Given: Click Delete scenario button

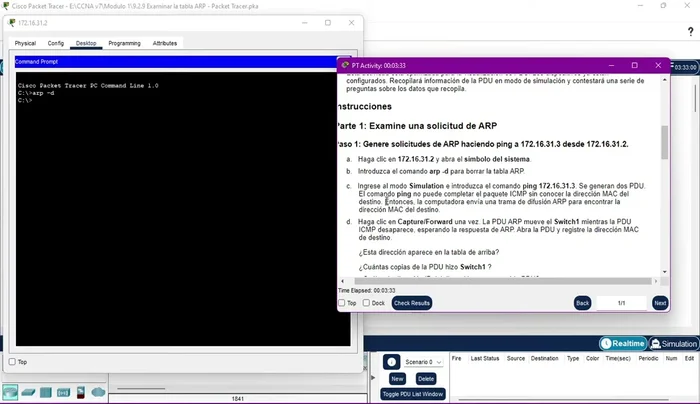Looking at the screenshot, I should (425, 379).
